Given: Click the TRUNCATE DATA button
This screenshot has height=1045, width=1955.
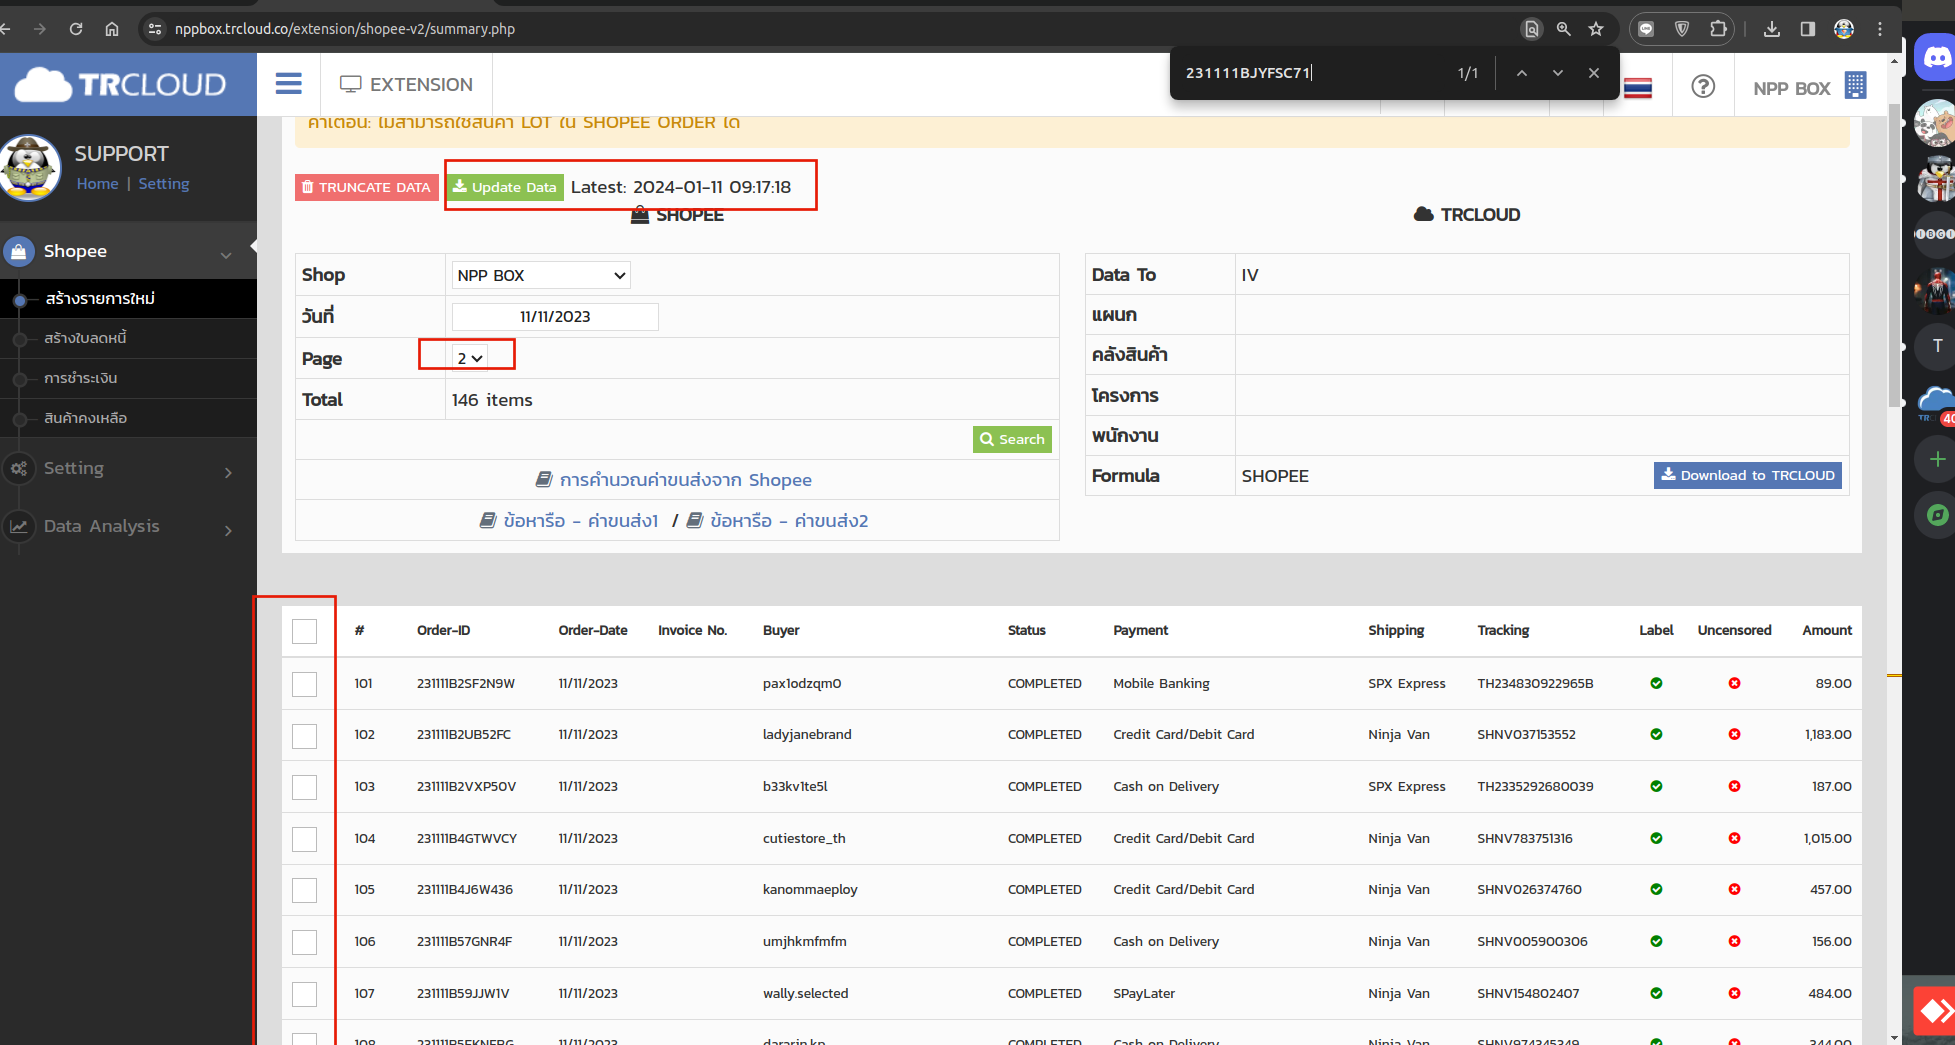Looking at the screenshot, I should point(367,187).
